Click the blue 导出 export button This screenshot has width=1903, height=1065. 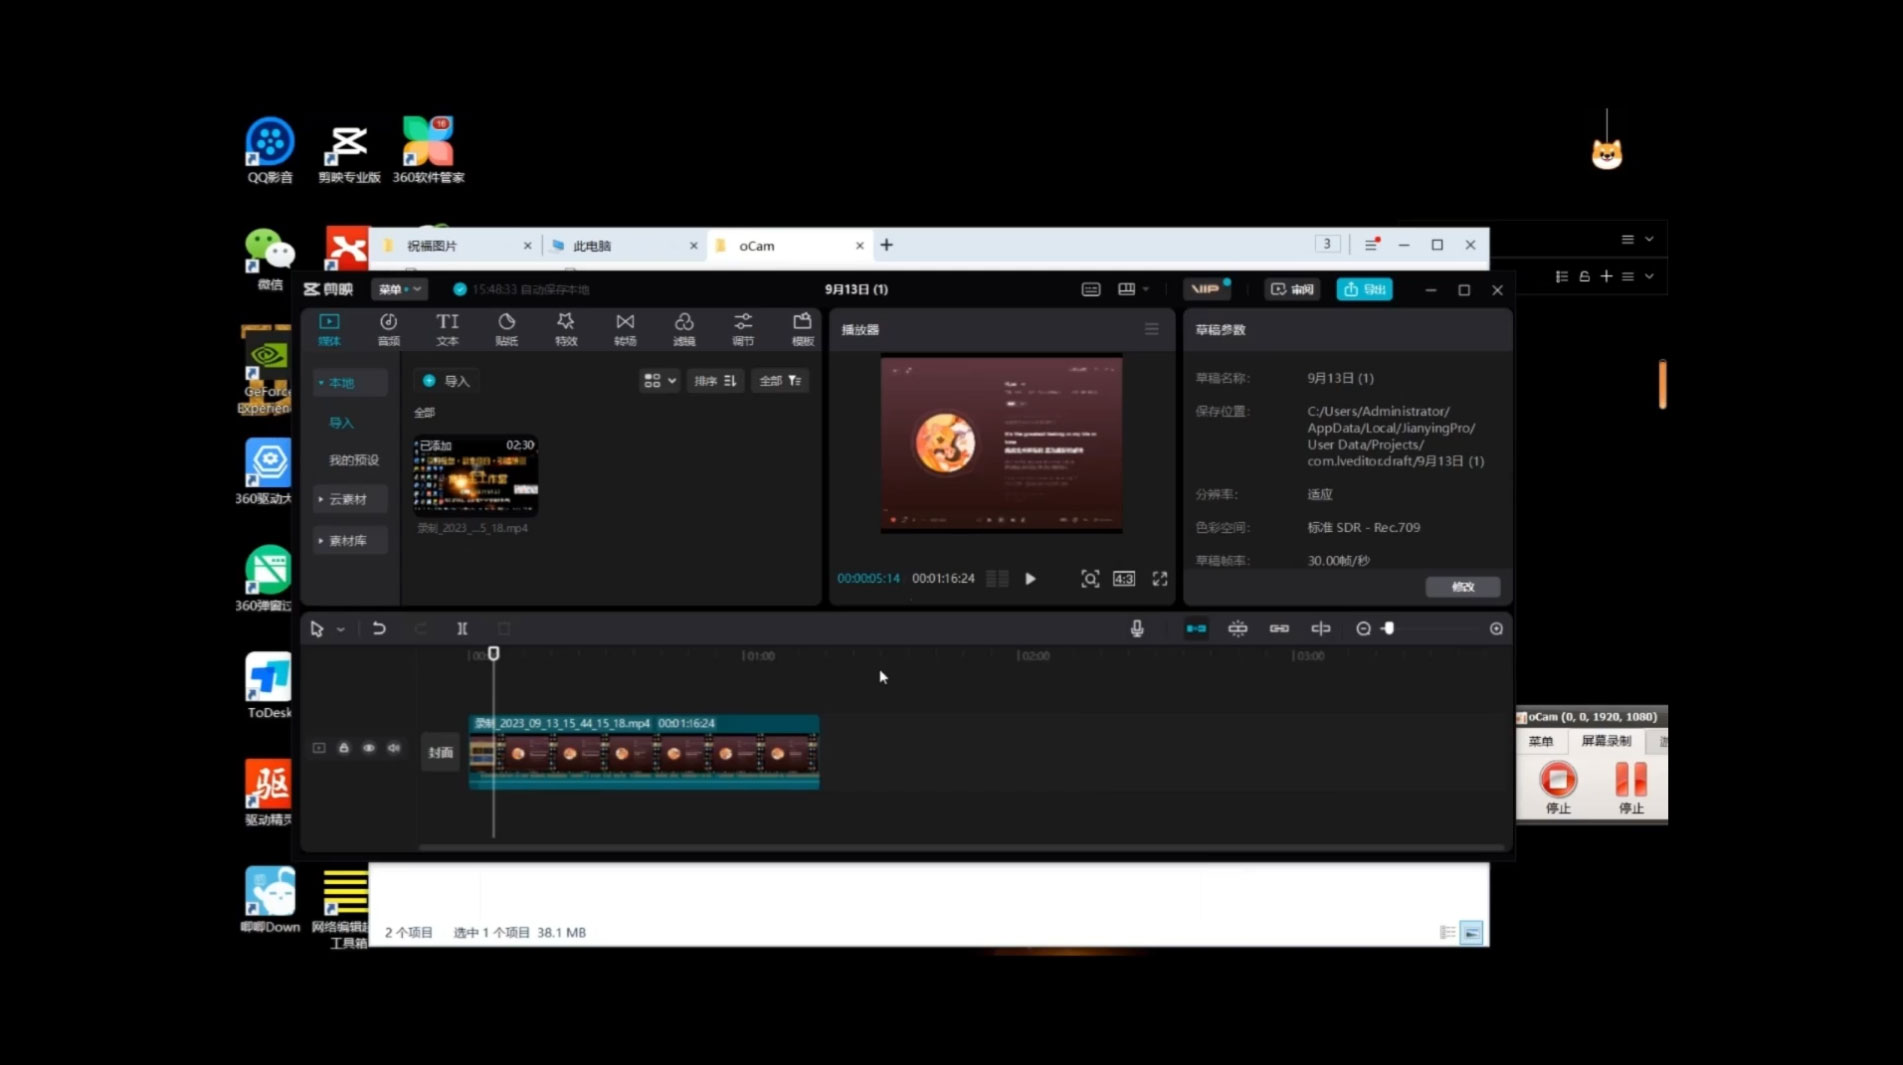1364,290
